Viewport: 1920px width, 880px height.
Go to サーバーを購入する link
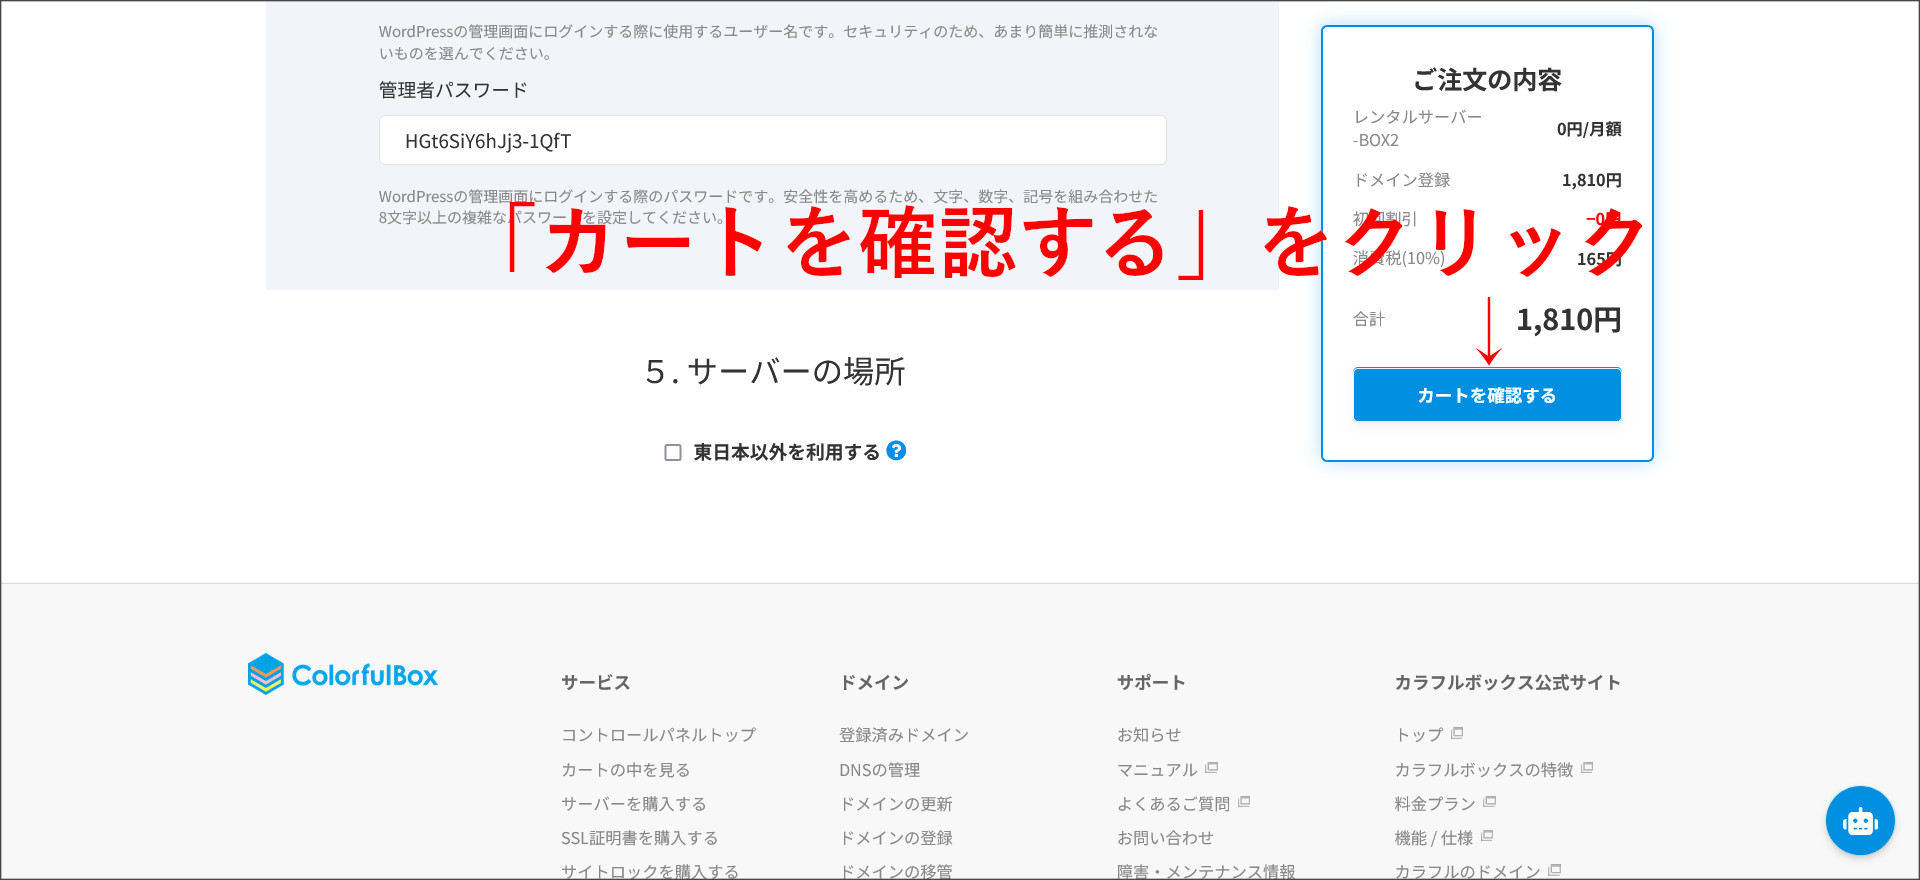[x=633, y=804]
